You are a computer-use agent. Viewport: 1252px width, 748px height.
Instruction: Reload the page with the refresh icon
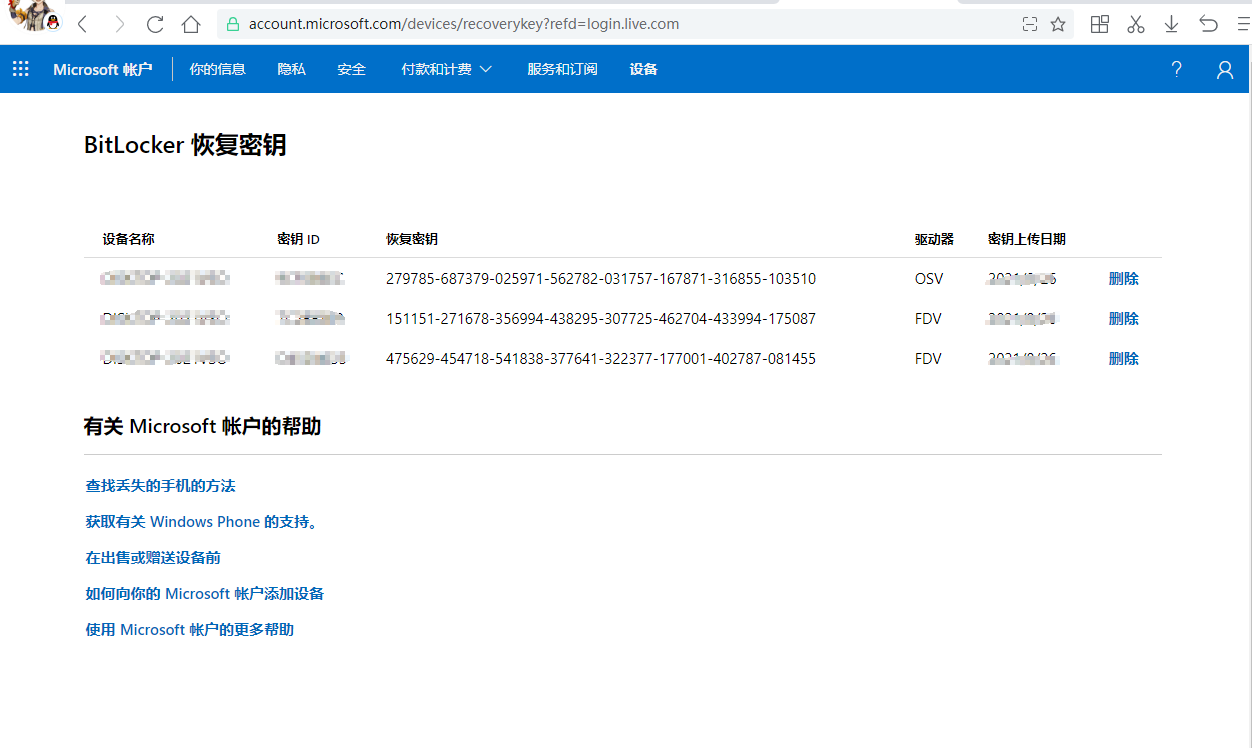coord(155,24)
